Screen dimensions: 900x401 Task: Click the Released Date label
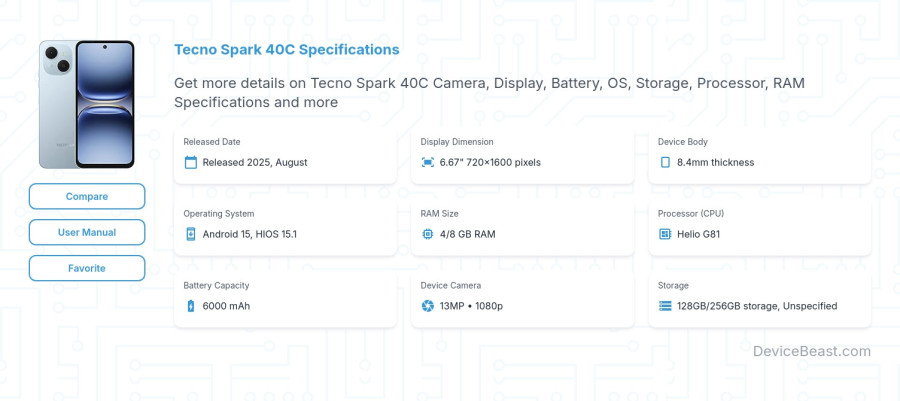[x=212, y=142]
